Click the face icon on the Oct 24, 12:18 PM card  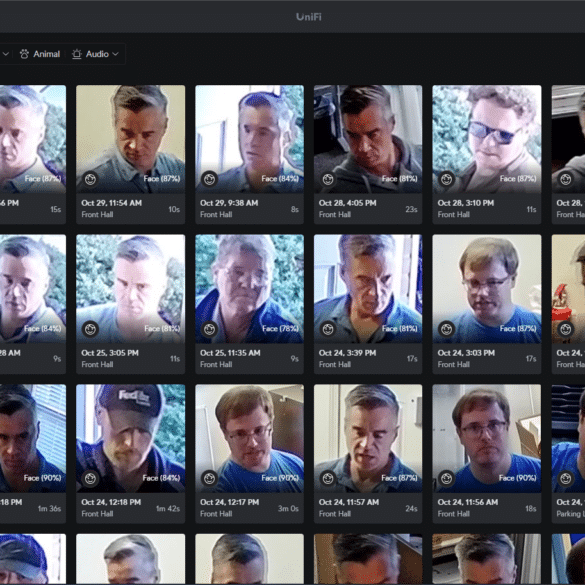coord(90,478)
